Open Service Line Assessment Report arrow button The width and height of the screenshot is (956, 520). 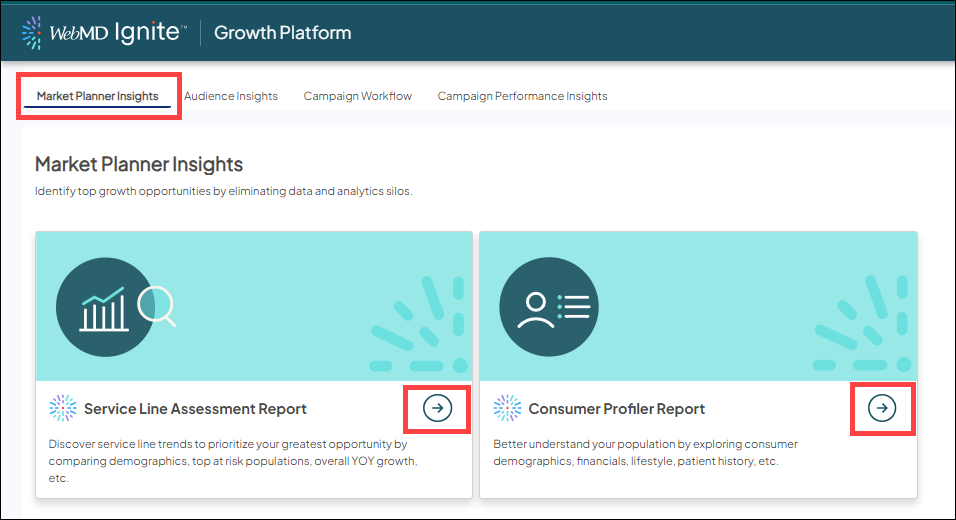pos(437,408)
